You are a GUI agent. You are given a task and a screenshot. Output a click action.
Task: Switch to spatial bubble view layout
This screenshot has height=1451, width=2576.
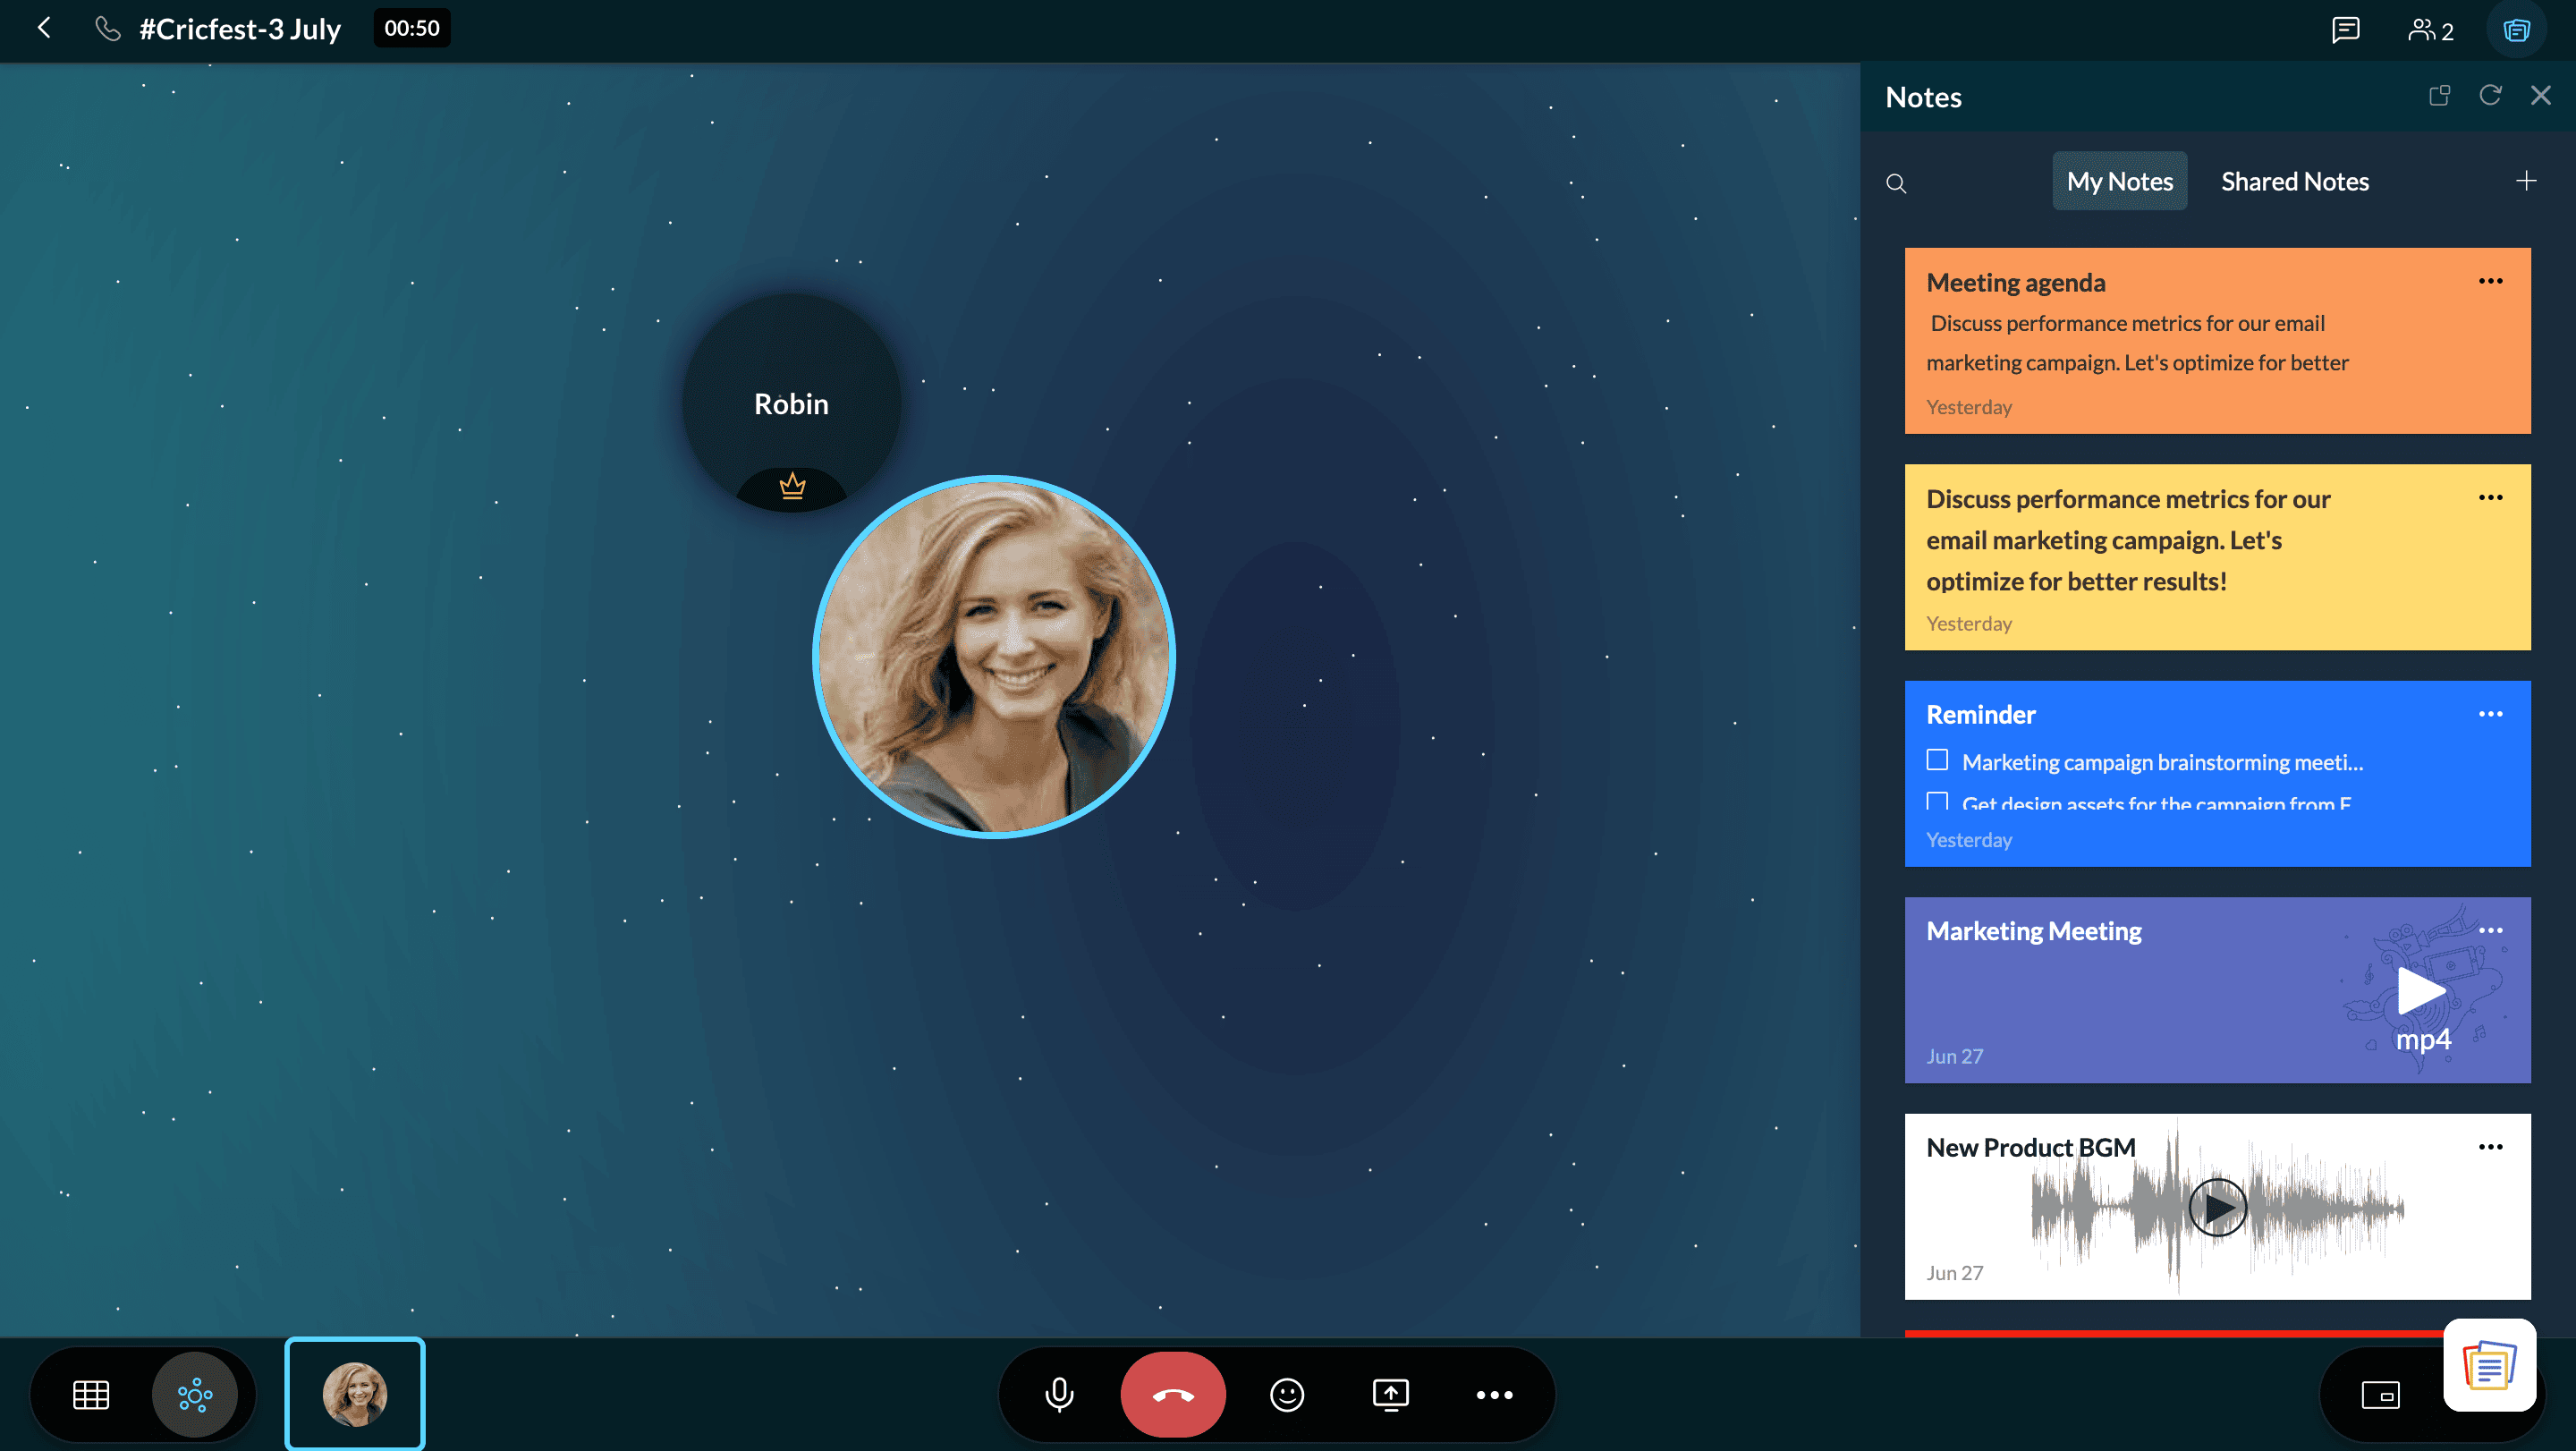pos(195,1395)
